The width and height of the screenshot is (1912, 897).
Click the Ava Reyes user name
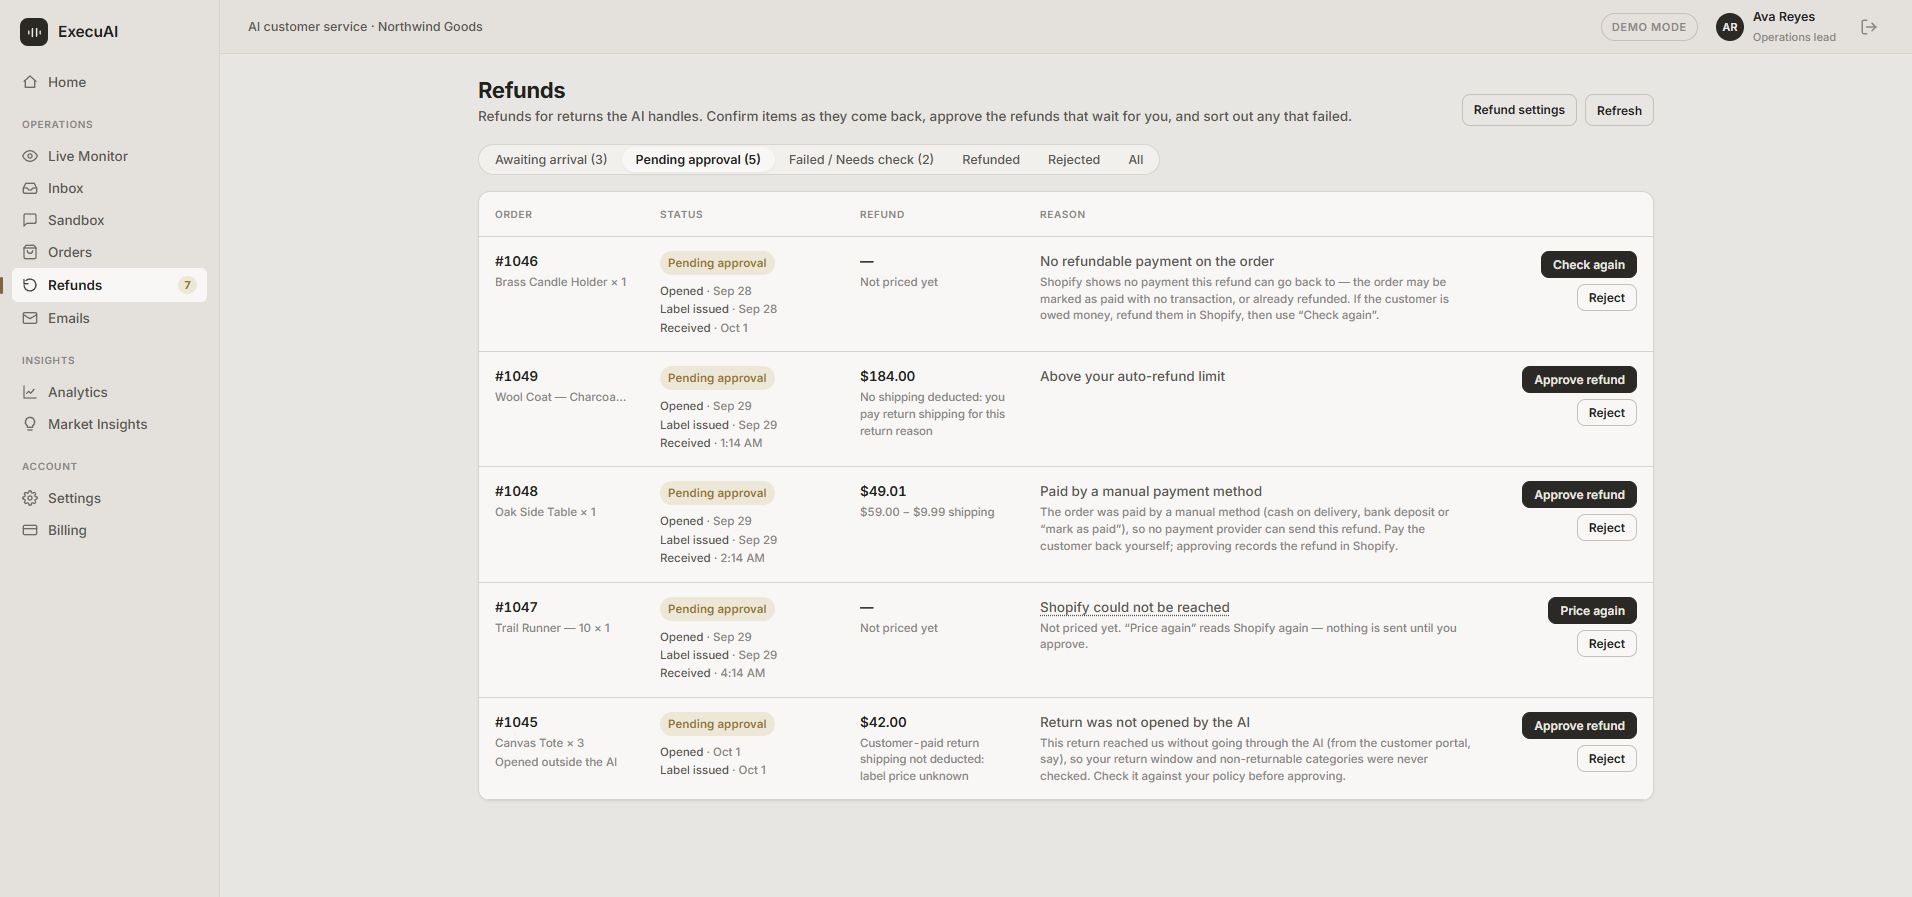pyautogui.click(x=1784, y=17)
